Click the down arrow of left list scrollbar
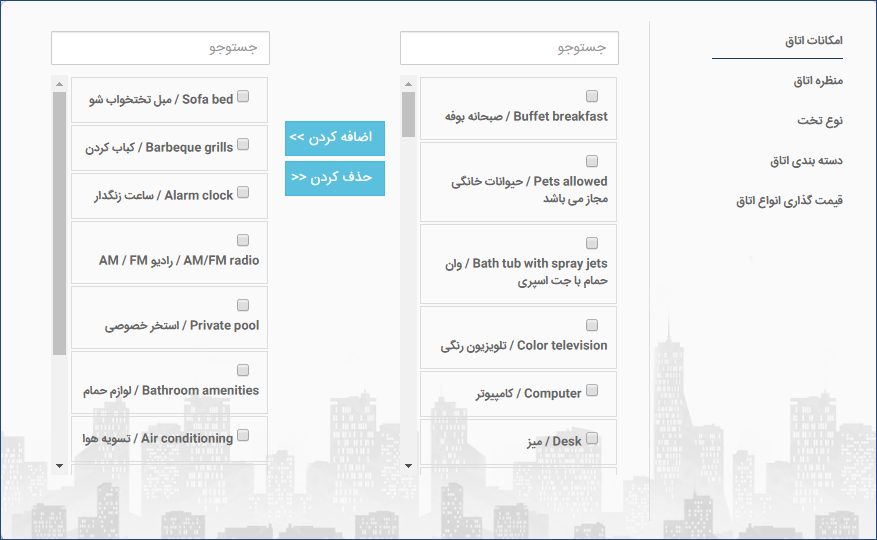 click(x=59, y=466)
